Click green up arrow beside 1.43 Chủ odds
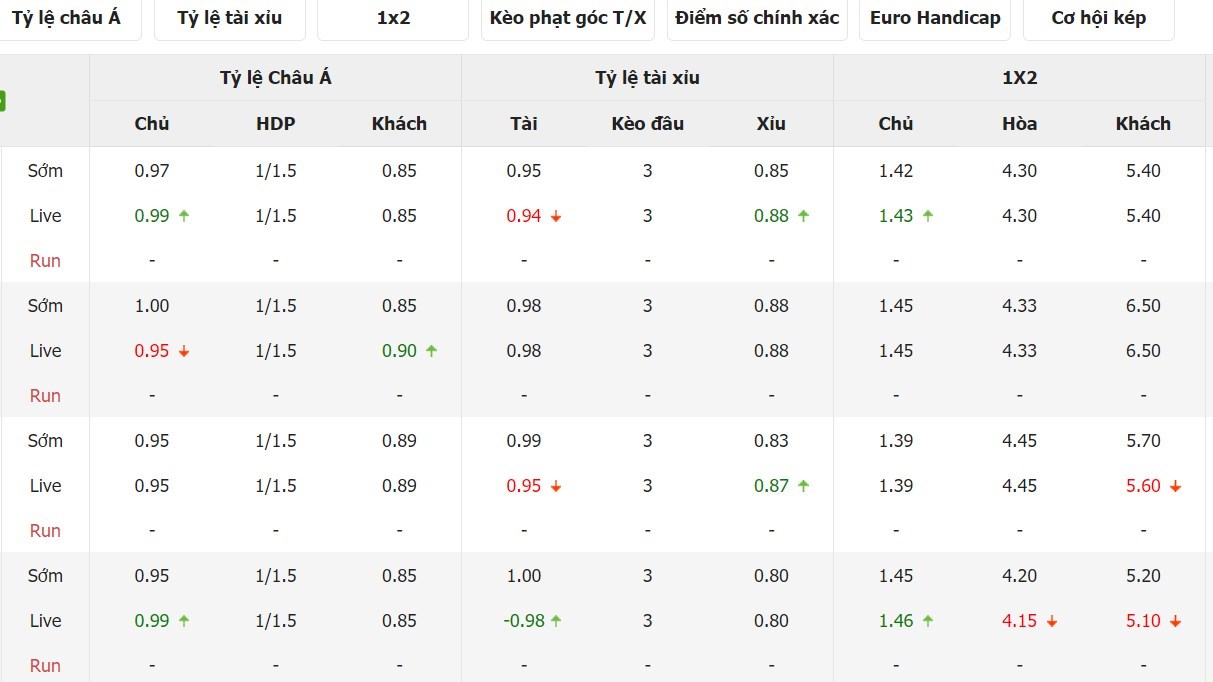1213x682 pixels. coord(928,215)
